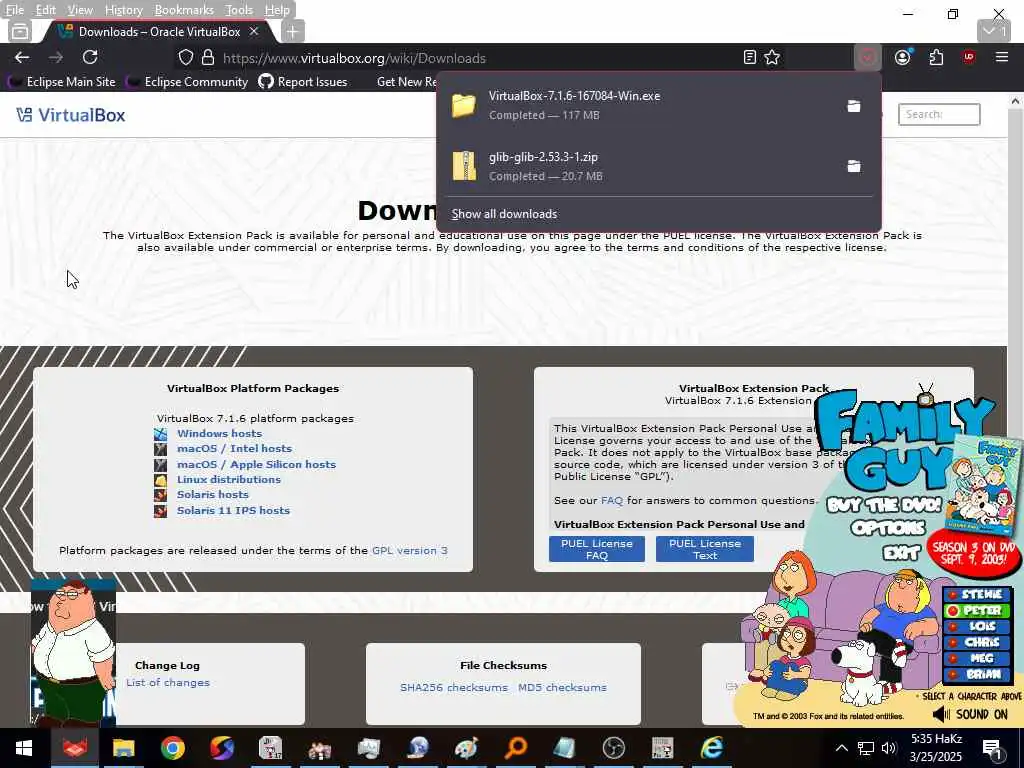The height and width of the screenshot is (768, 1024).
Task: Toggle Sound On in Family Guy widget
Action: [x=970, y=714]
